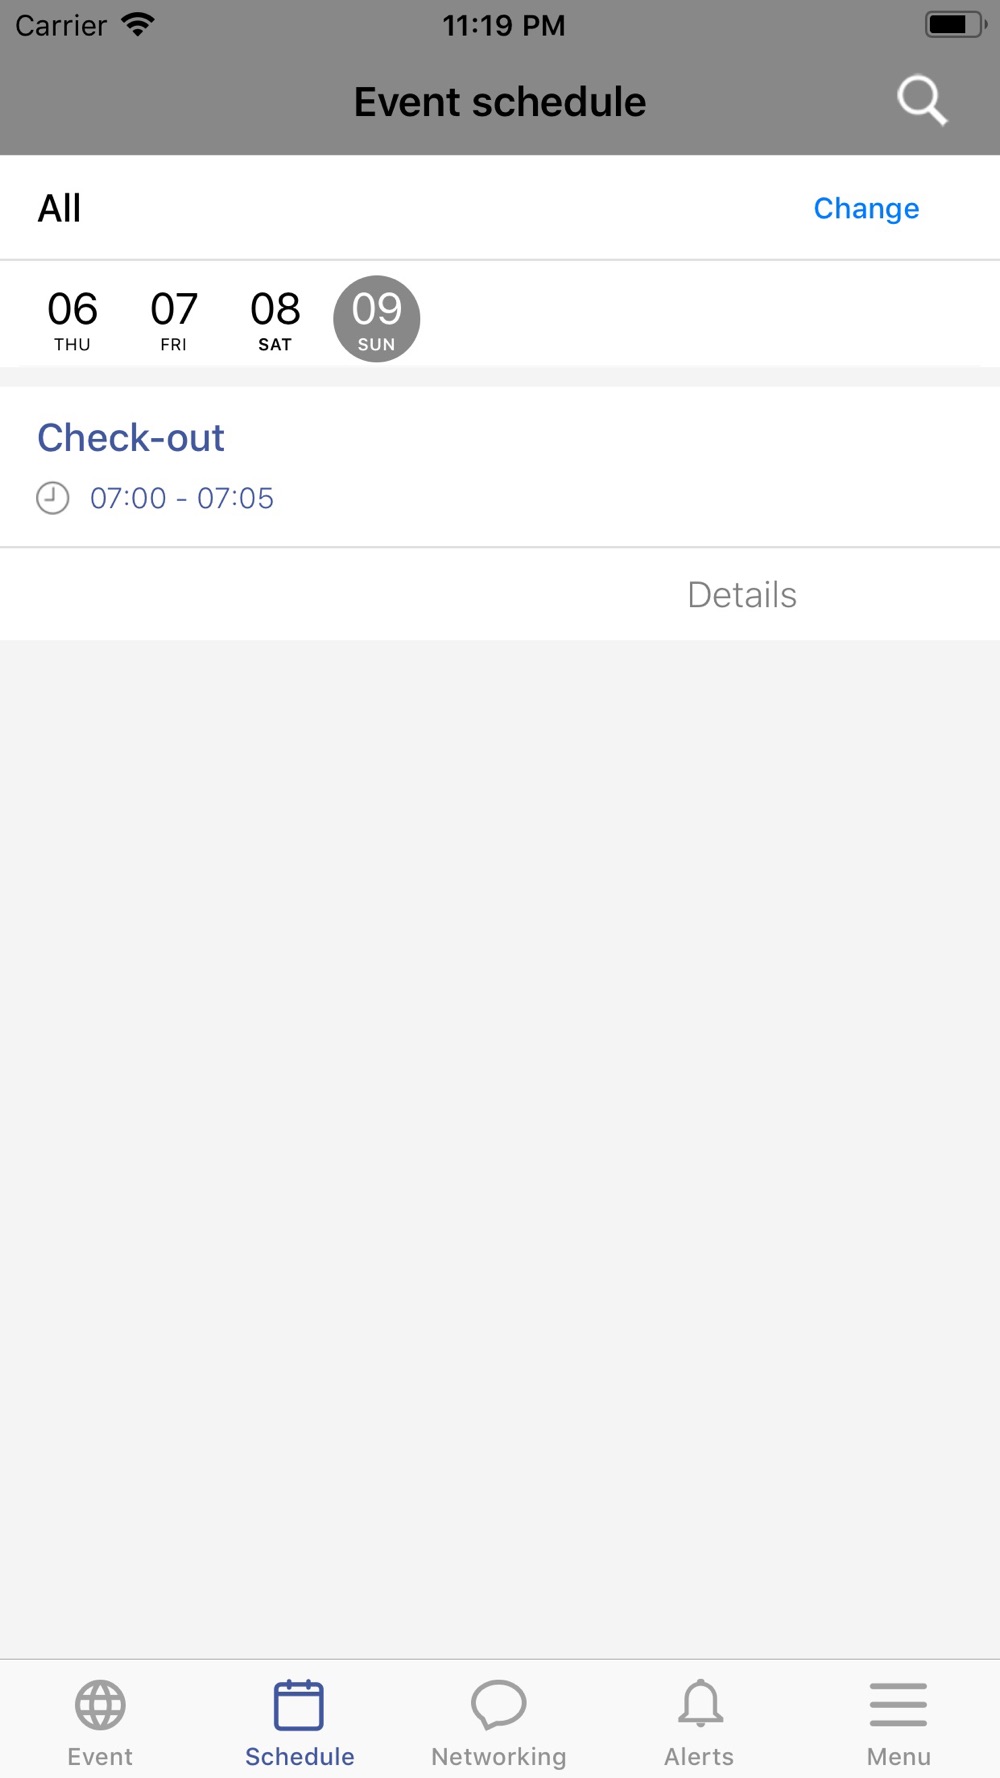Open the hamburger Menu icon
Image resolution: width=1000 pixels, height=1778 pixels.
898,1705
